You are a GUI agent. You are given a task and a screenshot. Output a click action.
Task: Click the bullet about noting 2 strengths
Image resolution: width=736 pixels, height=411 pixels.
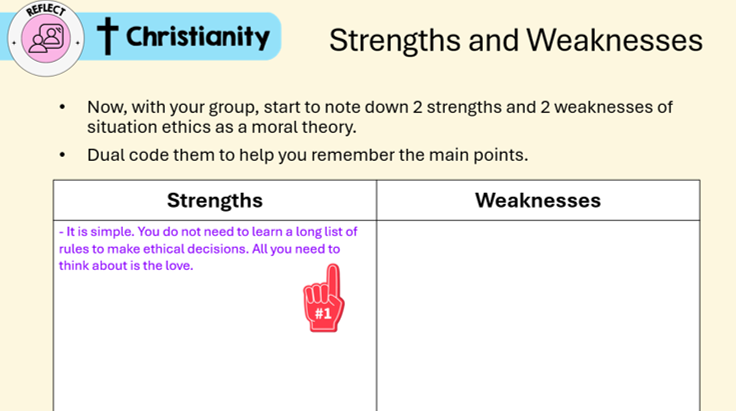(x=380, y=117)
